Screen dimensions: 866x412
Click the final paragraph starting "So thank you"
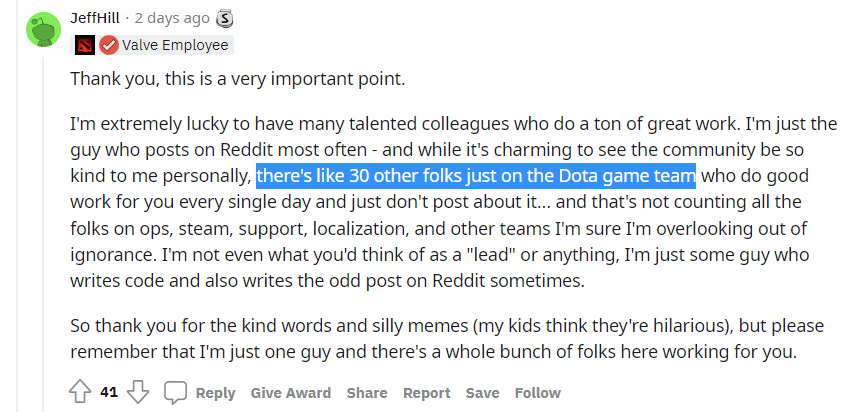pos(435,339)
